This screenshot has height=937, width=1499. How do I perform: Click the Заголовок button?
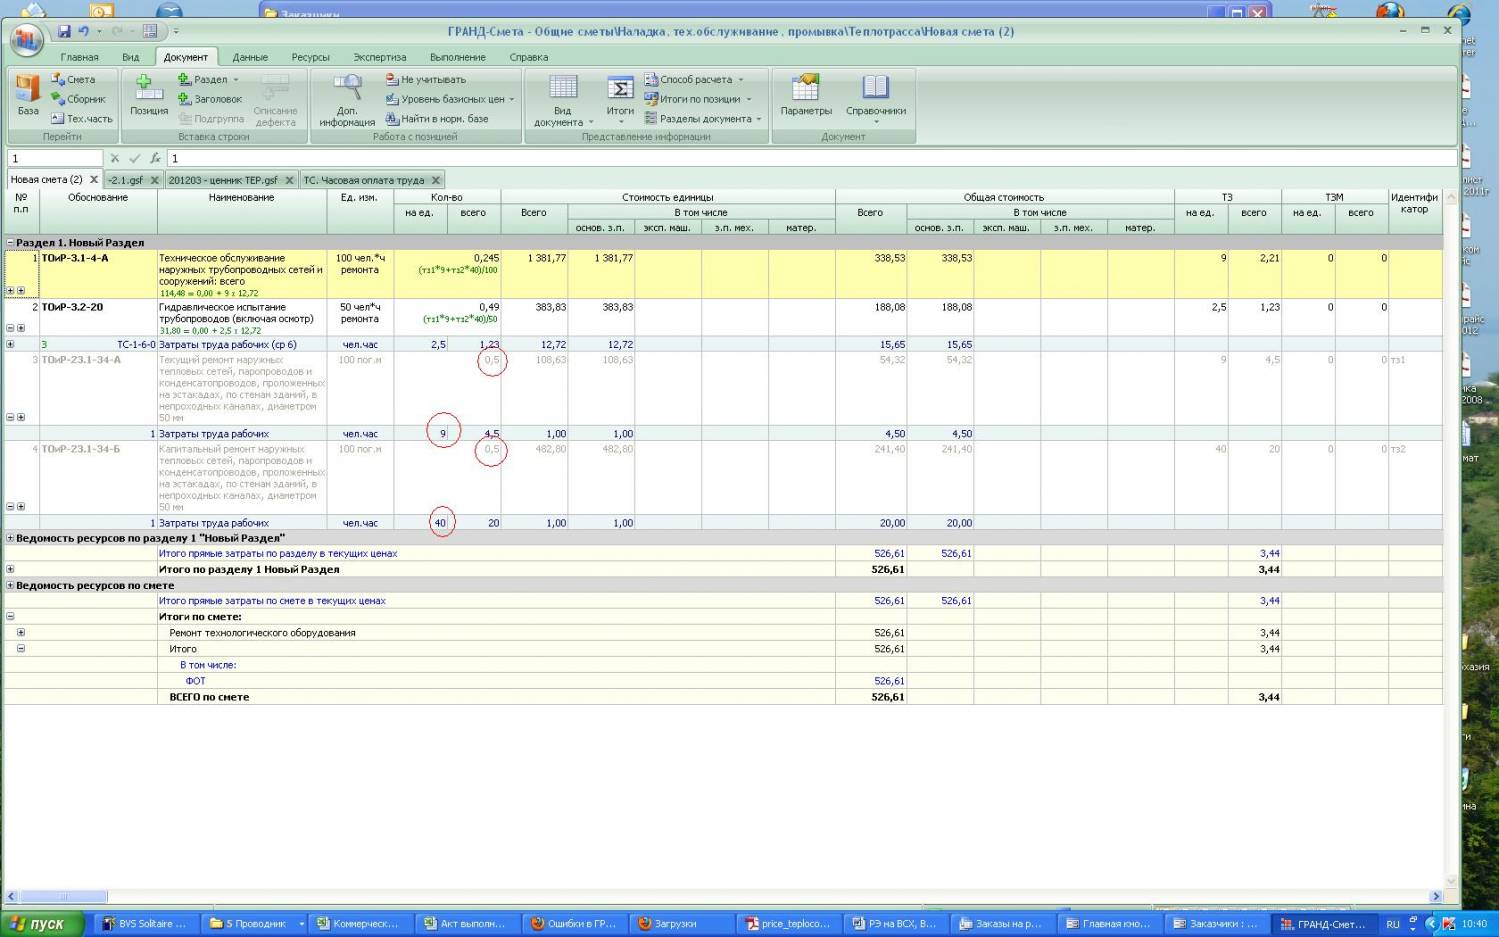[216, 99]
